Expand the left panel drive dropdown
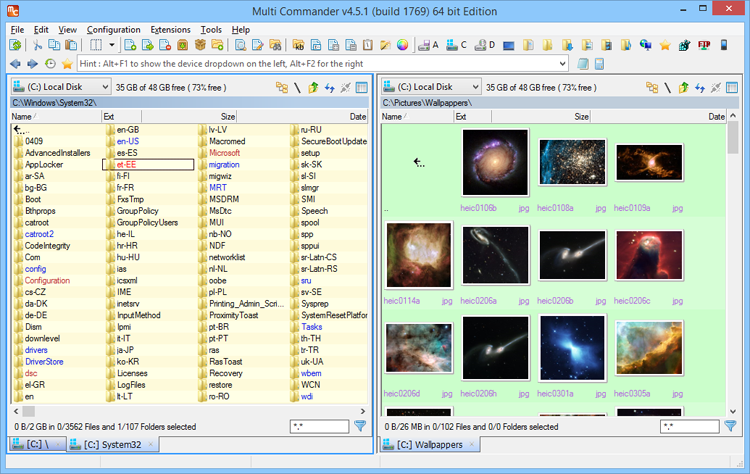 click(x=105, y=88)
